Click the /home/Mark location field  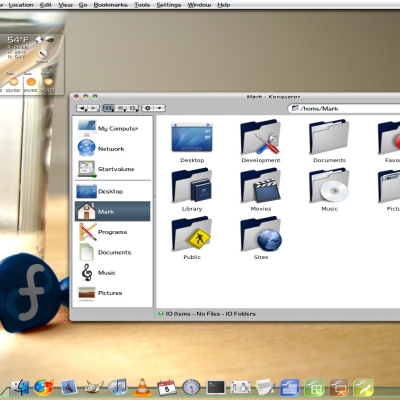coord(344,108)
